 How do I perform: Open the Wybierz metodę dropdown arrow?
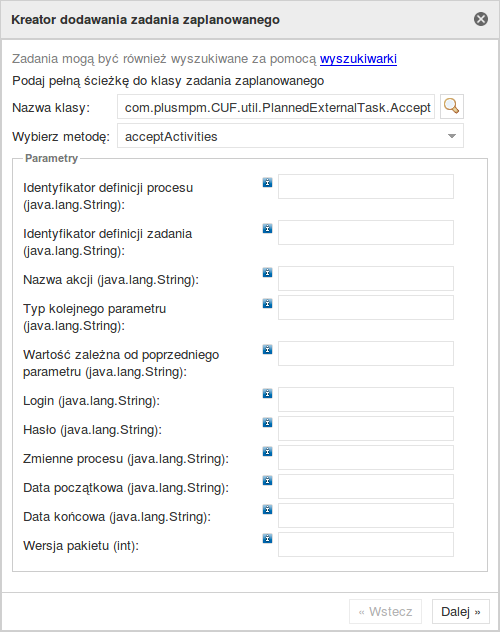coord(452,136)
